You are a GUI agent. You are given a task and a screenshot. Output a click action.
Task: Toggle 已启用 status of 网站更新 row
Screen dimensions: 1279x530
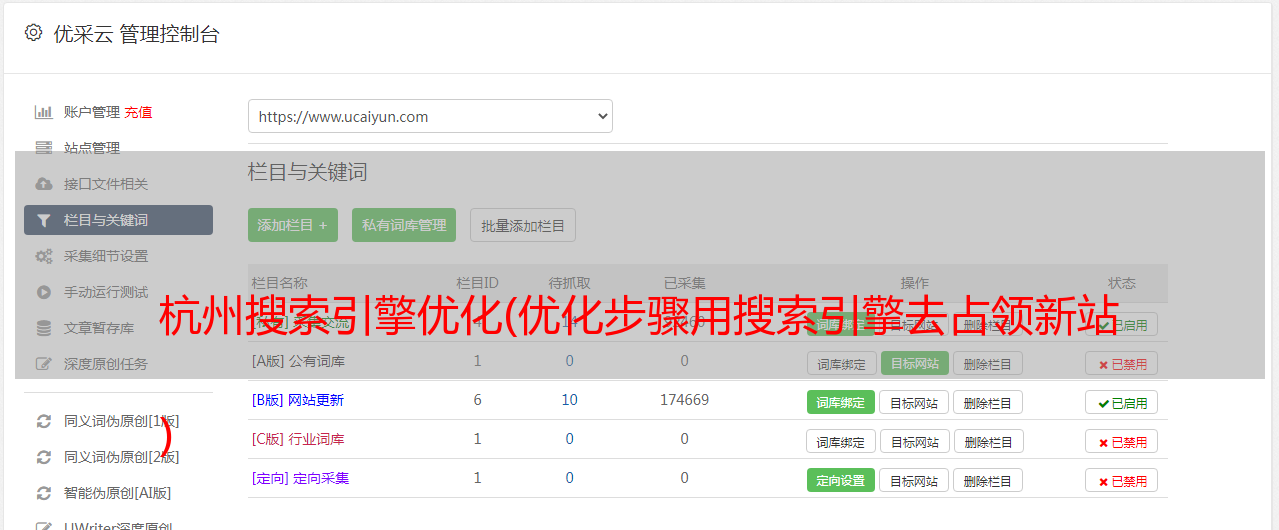pyautogui.click(x=1122, y=402)
